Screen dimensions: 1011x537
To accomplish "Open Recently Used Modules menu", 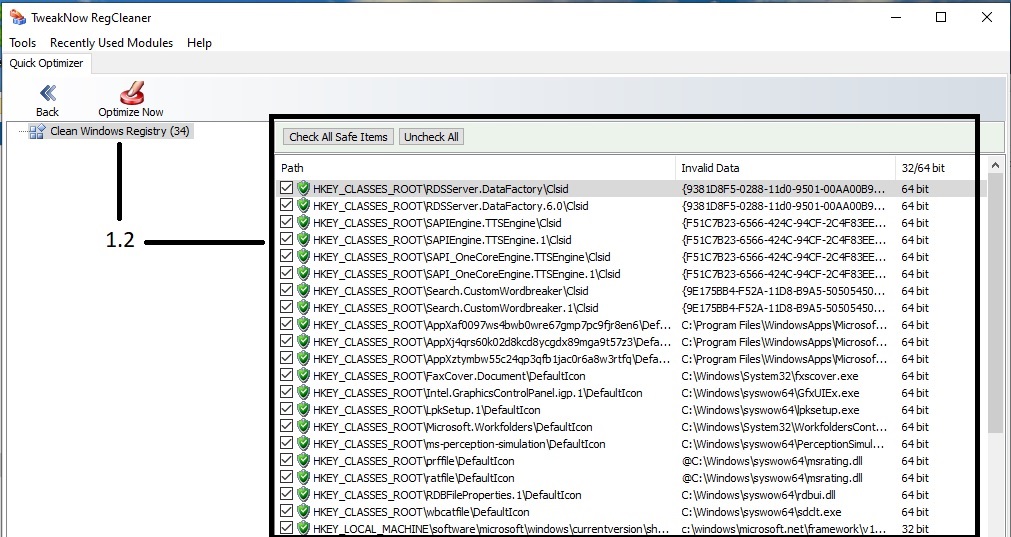I will tap(112, 43).
